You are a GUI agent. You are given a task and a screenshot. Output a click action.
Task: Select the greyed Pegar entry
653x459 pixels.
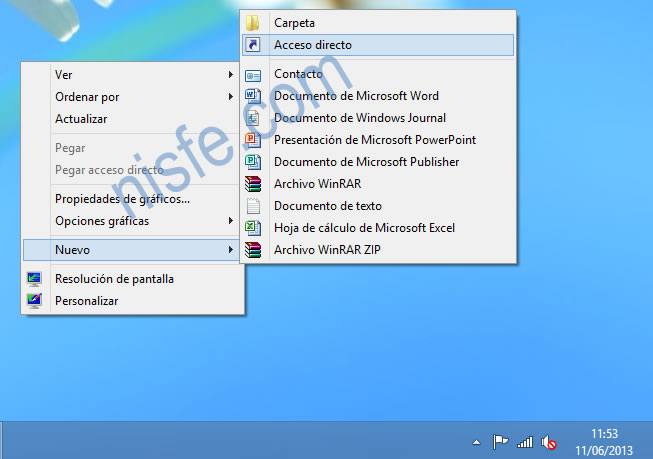click(x=131, y=148)
